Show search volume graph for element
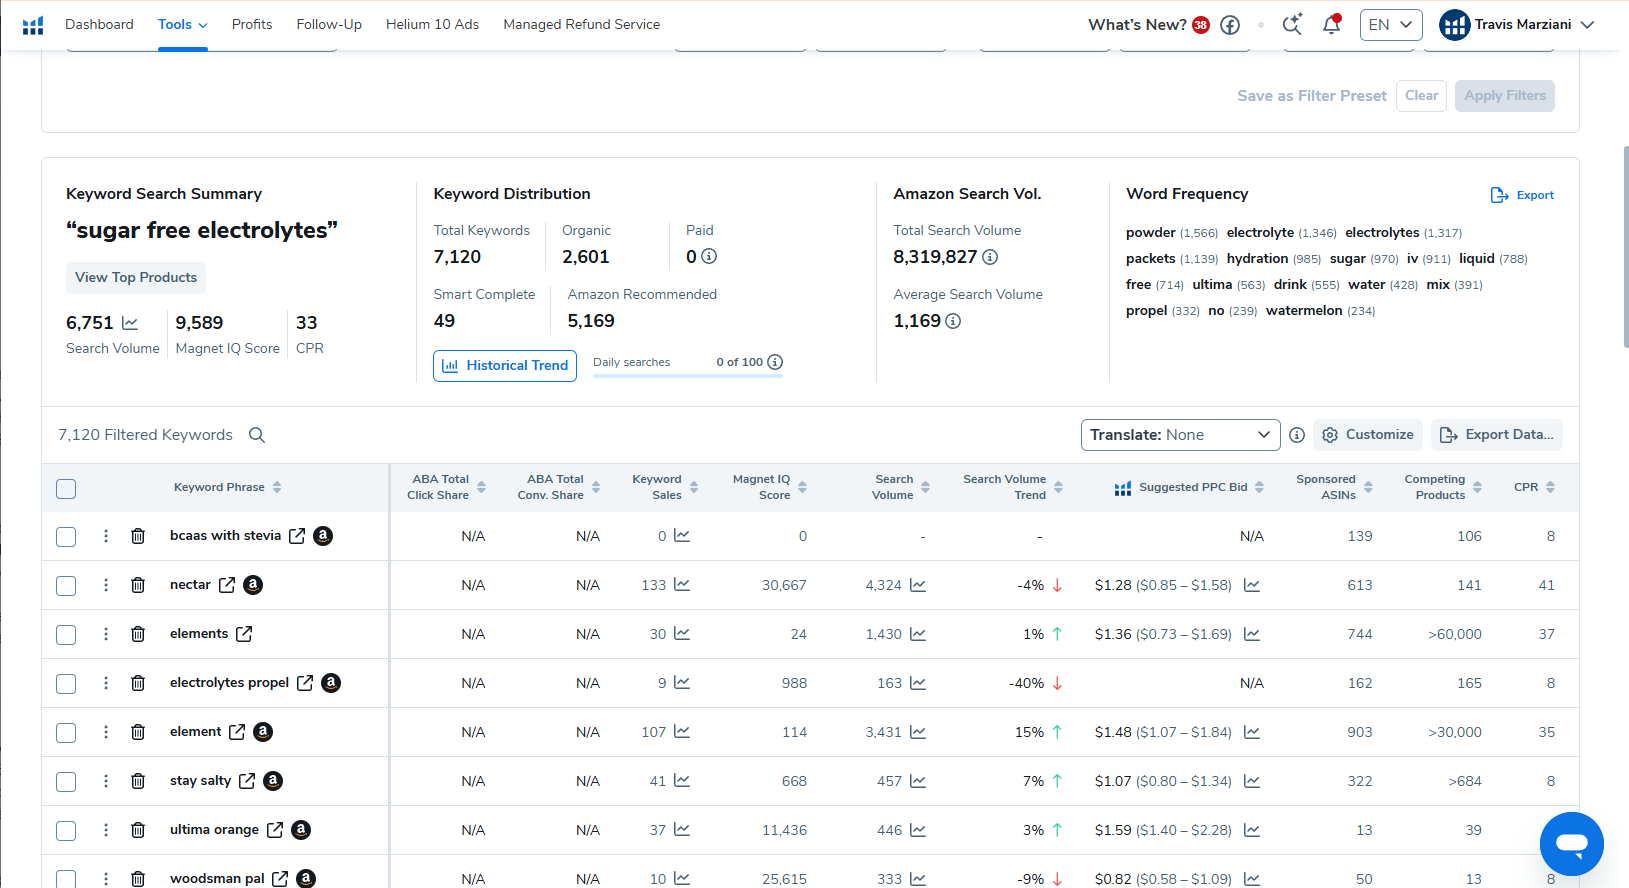This screenshot has height=888, width=1629. point(918,732)
